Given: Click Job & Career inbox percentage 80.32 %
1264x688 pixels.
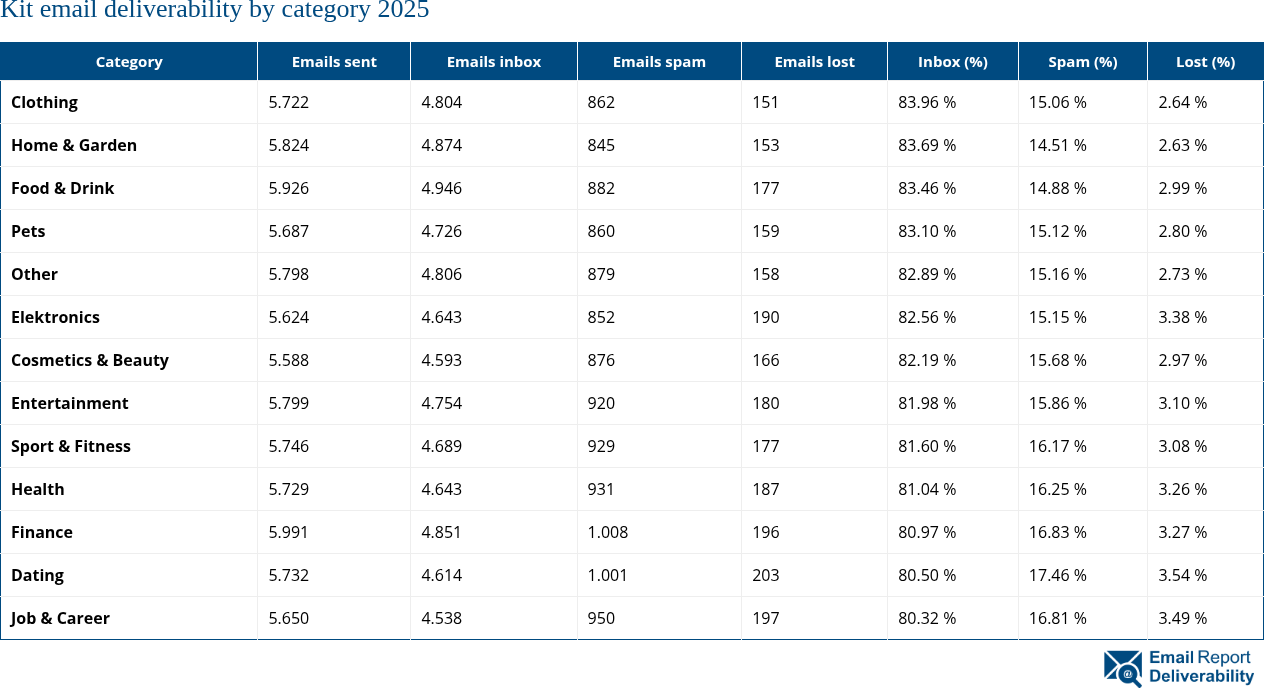Looking at the screenshot, I should click(927, 618).
